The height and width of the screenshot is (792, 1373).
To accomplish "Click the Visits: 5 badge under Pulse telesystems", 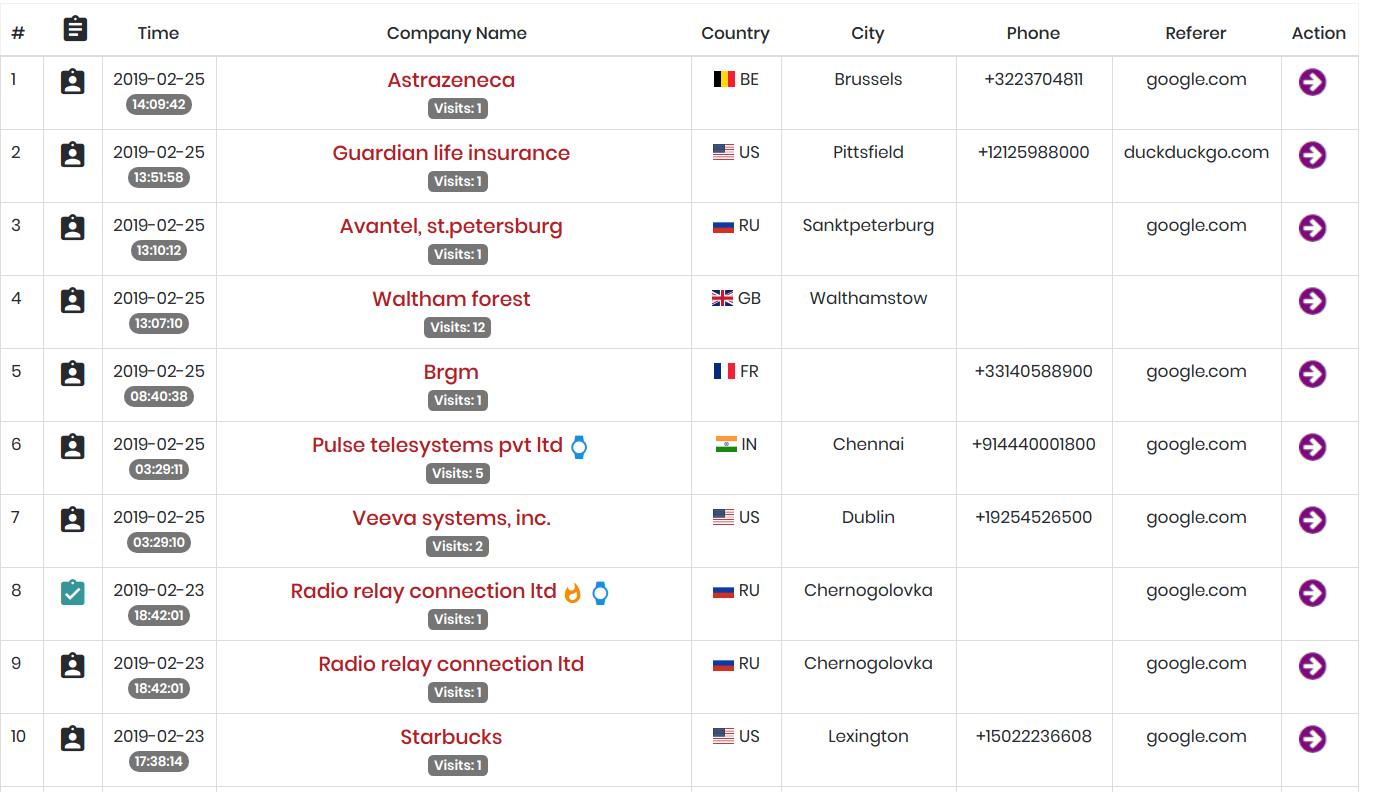I will click(x=458, y=474).
